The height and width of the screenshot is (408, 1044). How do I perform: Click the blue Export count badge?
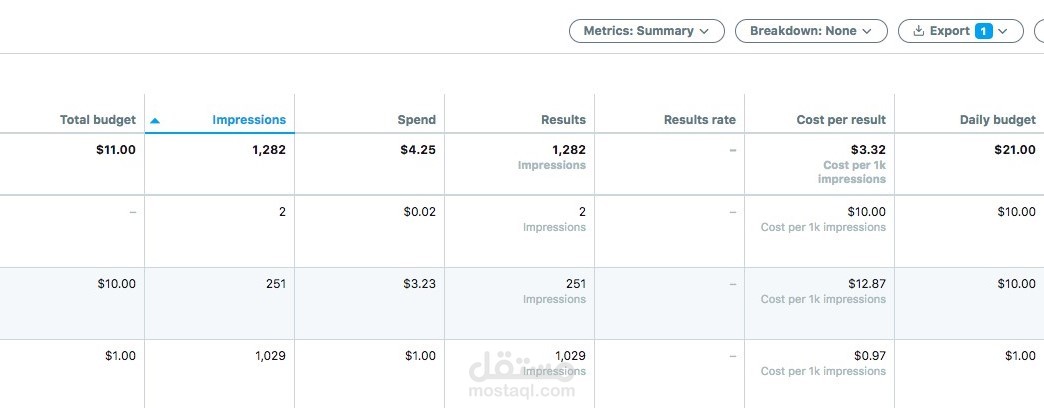984,31
